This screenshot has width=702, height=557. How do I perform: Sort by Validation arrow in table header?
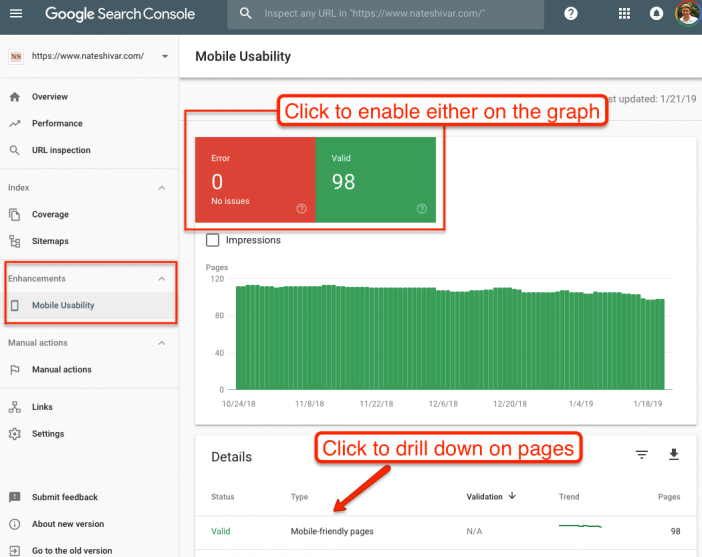click(512, 496)
